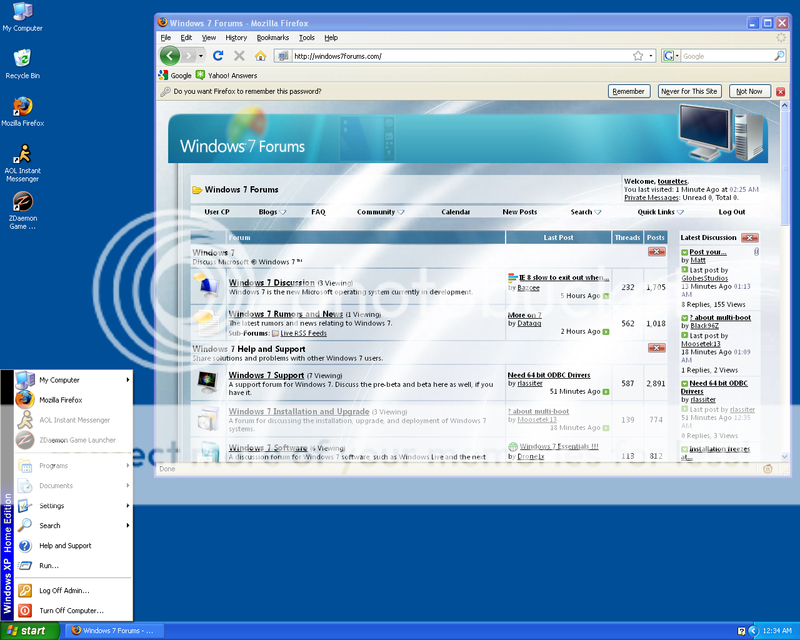This screenshot has height=640, width=800.
Task: Open Live RSS Feeds sub-forum
Action: (303, 333)
